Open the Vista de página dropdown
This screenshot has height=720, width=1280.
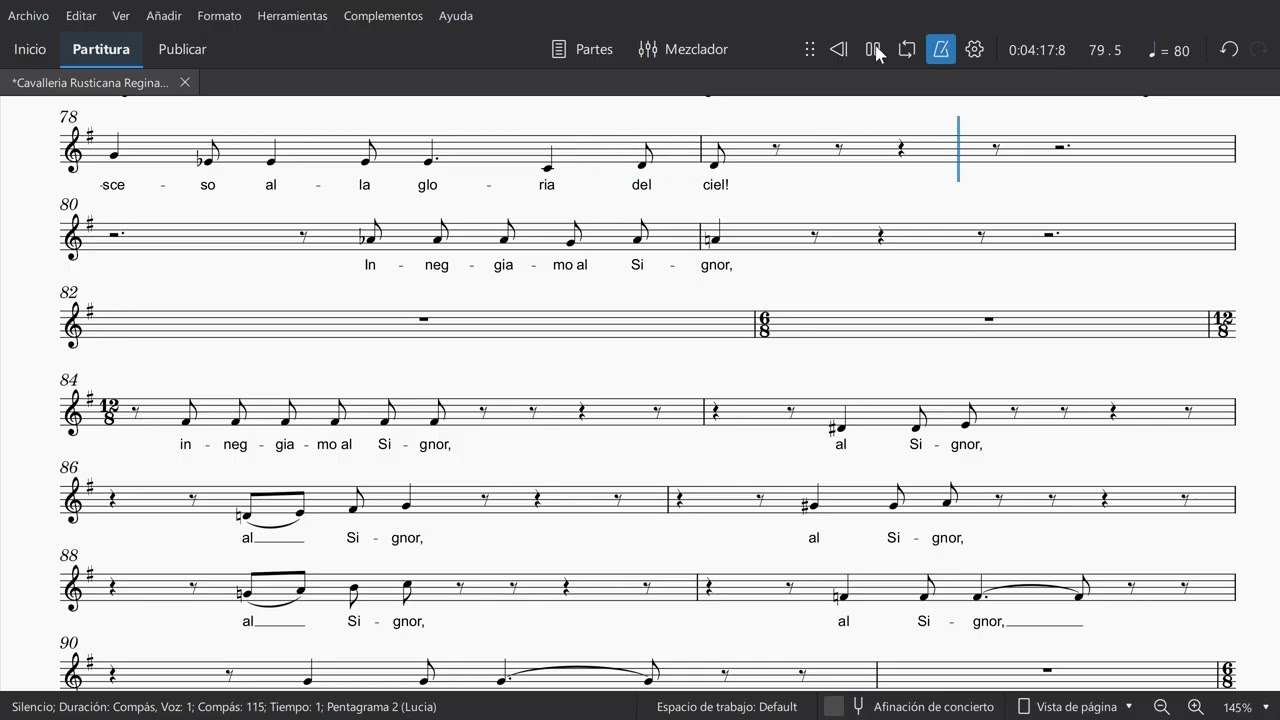point(1075,707)
